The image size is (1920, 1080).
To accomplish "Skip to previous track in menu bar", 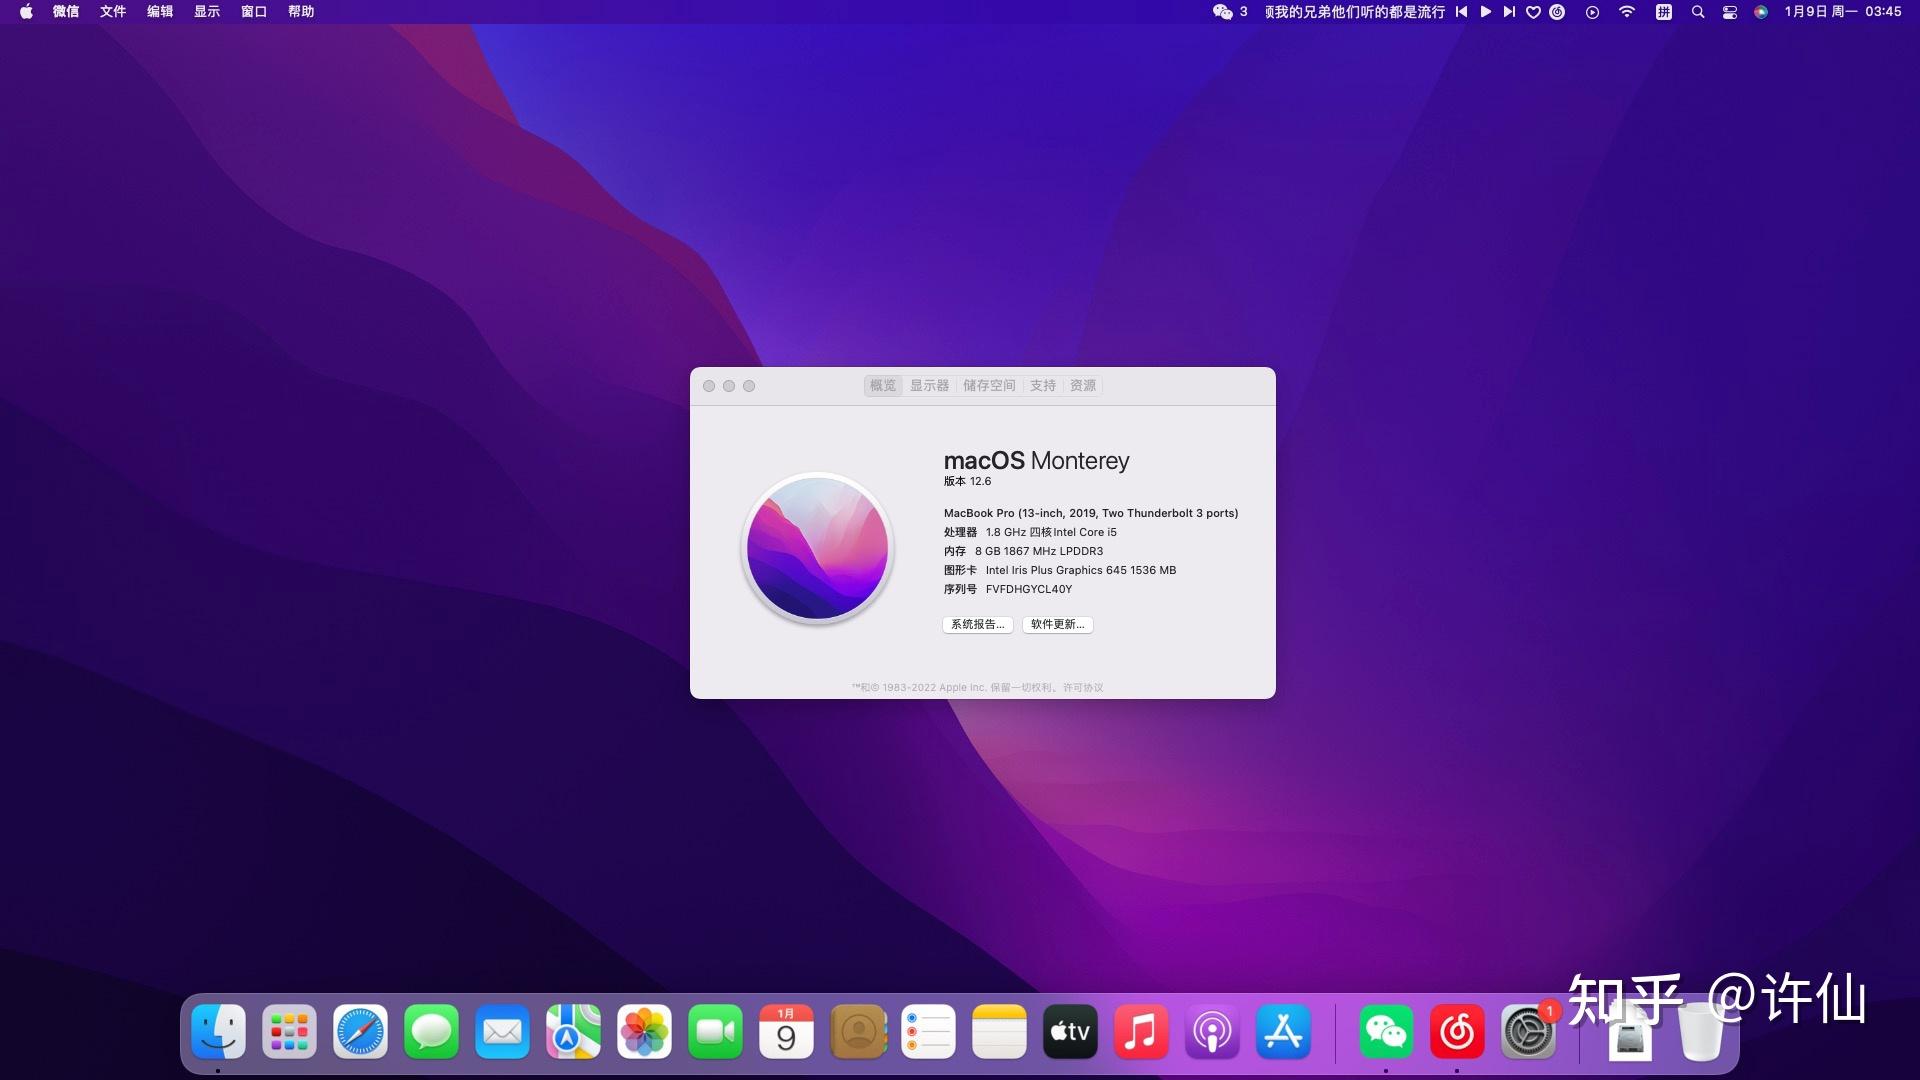I will (x=1462, y=12).
